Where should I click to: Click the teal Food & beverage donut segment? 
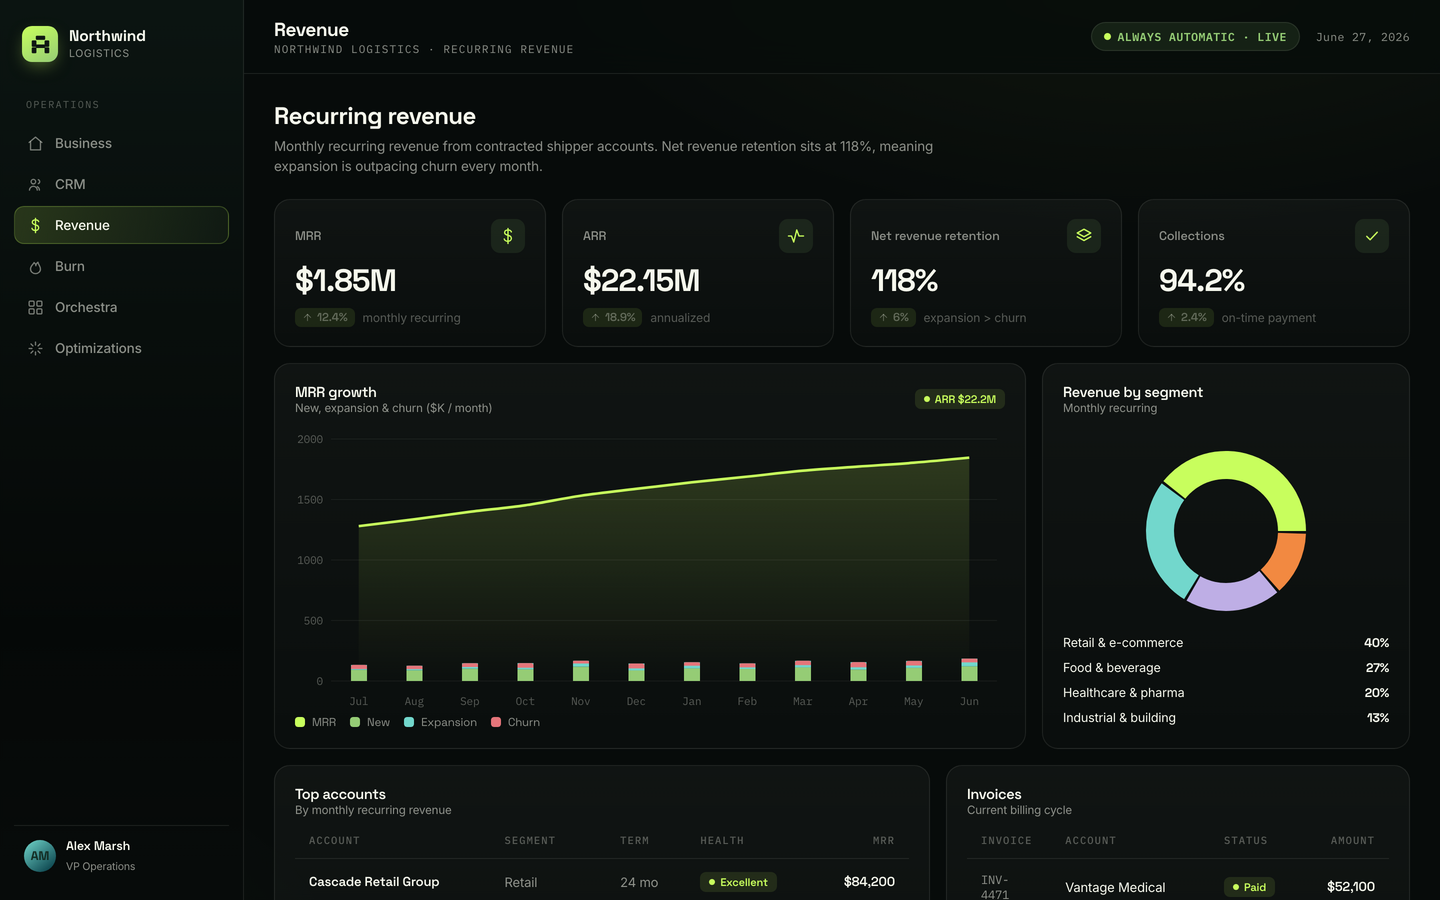pyautogui.click(x=1163, y=542)
